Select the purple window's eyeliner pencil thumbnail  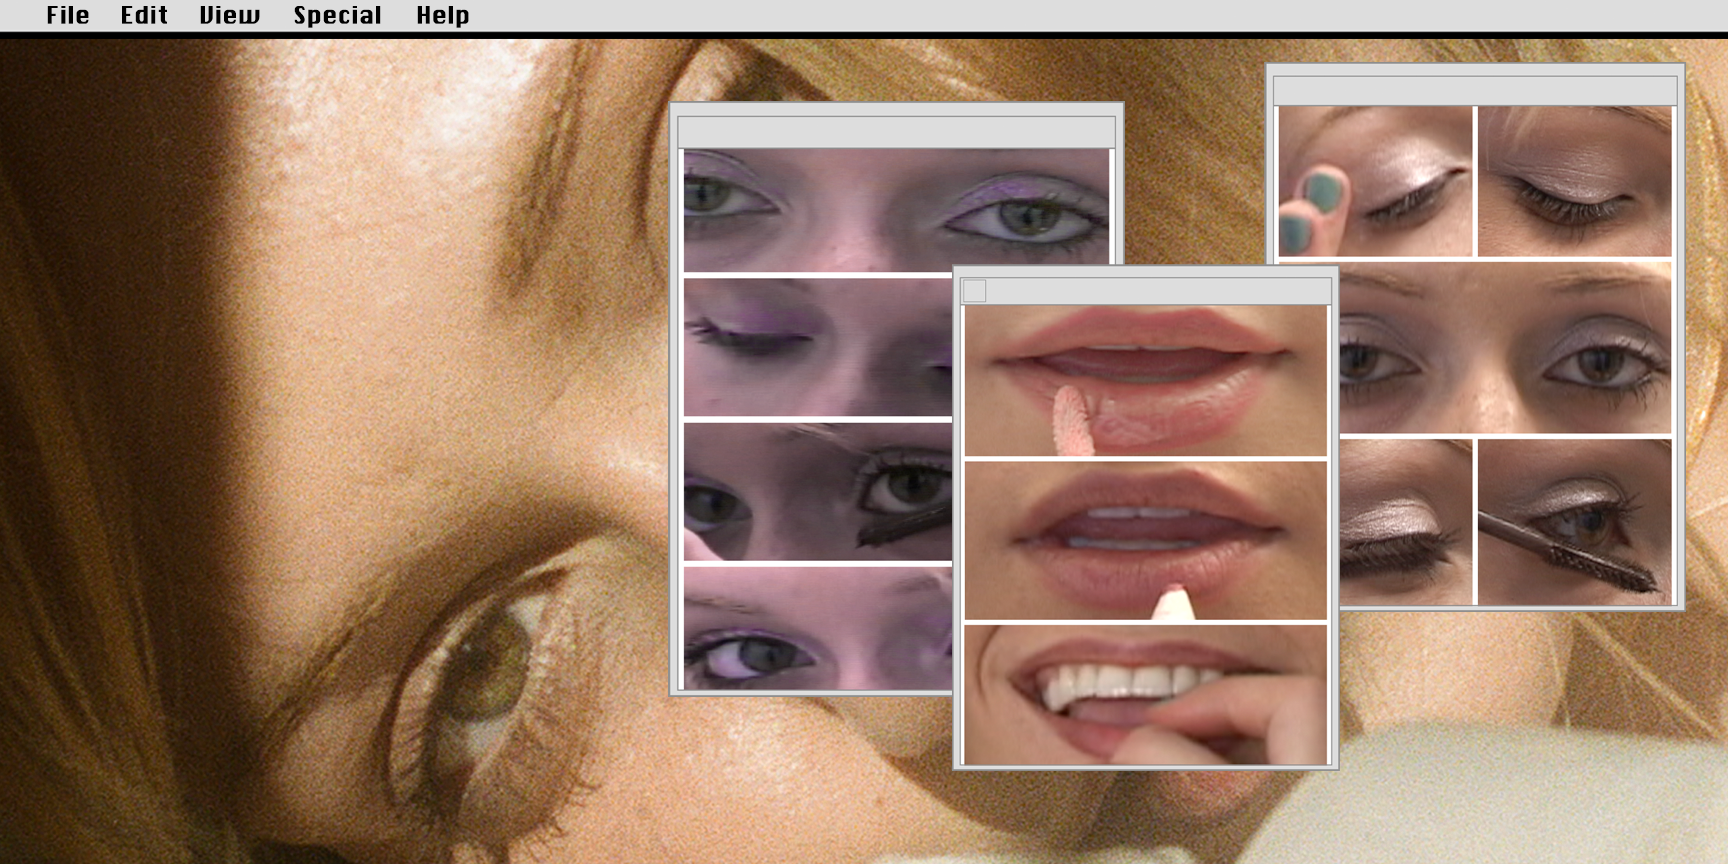point(818,491)
